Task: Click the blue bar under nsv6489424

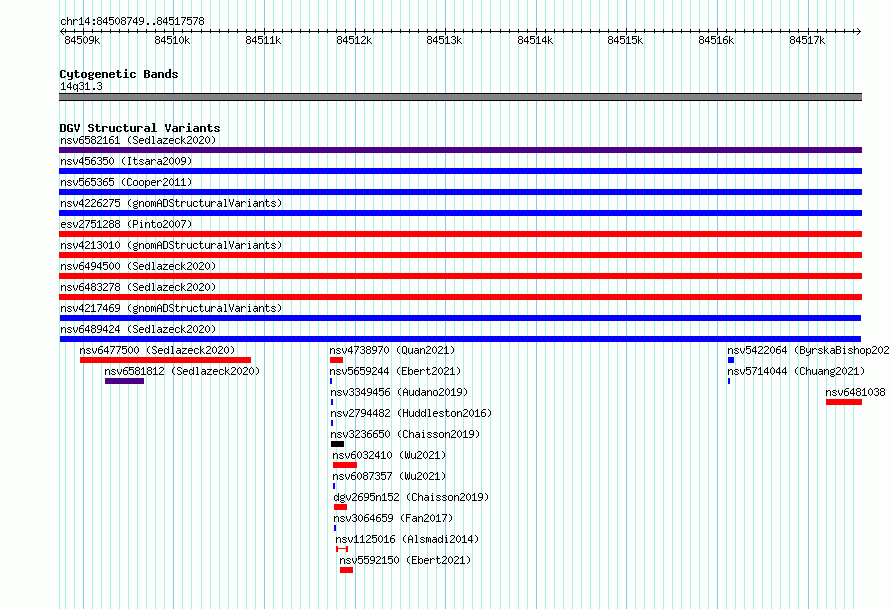Action: tap(460, 339)
